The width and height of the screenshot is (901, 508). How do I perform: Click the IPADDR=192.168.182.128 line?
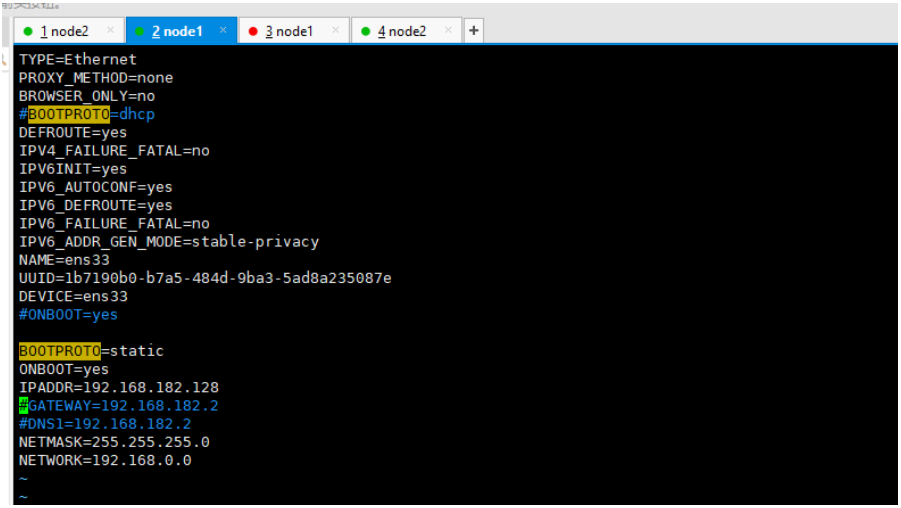point(118,388)
